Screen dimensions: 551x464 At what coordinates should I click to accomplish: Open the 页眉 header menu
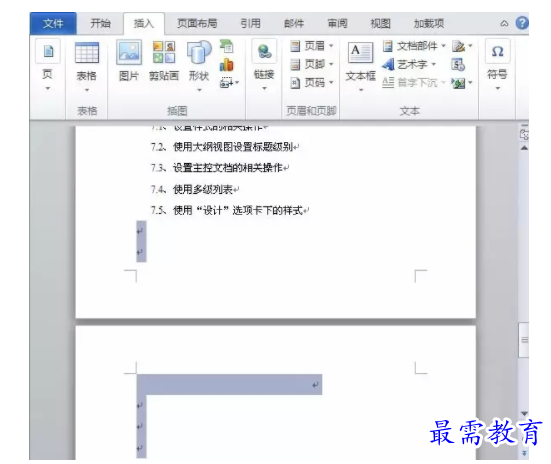click(x=312, y=46)
